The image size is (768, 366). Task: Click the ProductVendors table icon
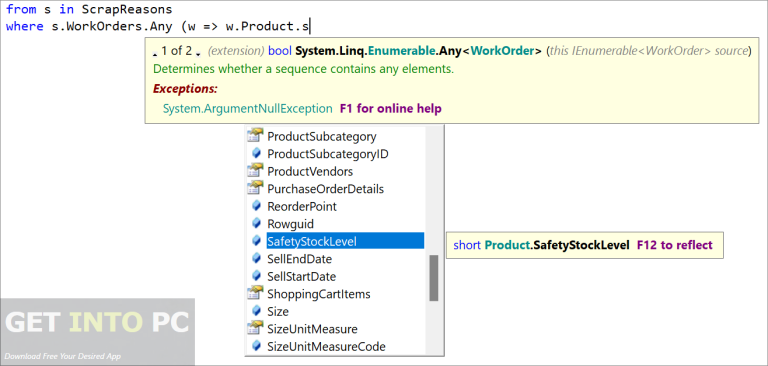(255, 171)
